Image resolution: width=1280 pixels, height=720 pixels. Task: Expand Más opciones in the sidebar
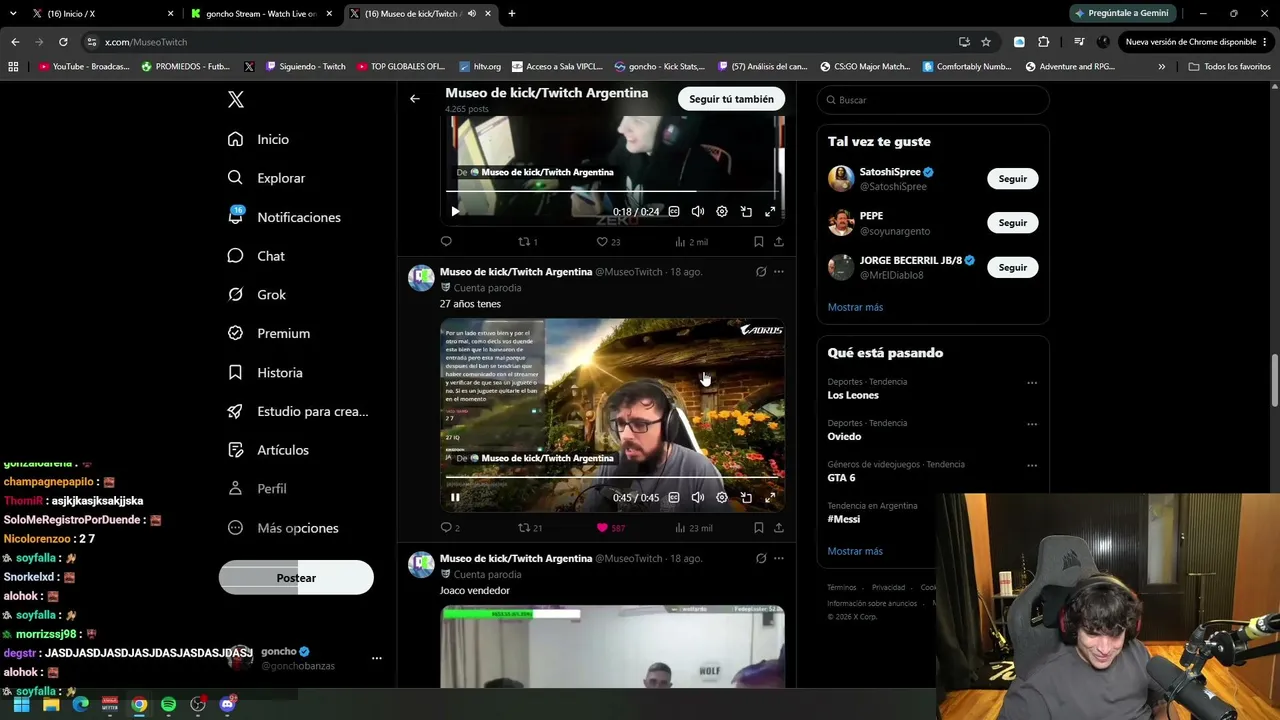pos(283,528)
